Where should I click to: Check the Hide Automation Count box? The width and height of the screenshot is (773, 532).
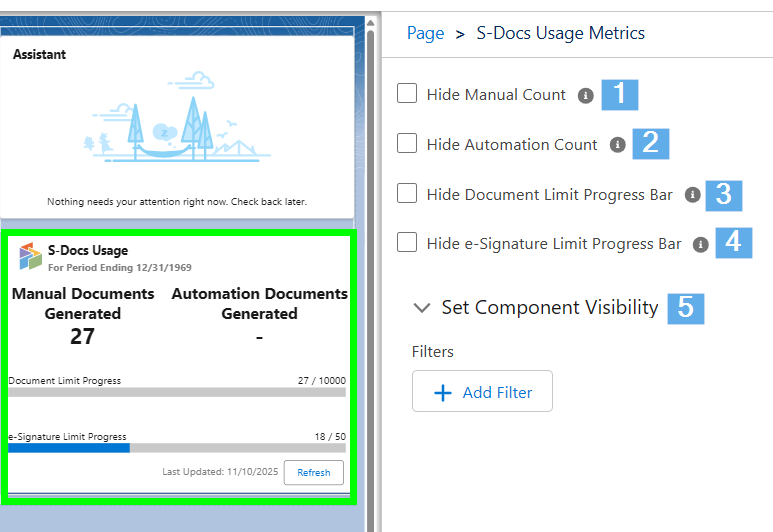click(407, 144)
